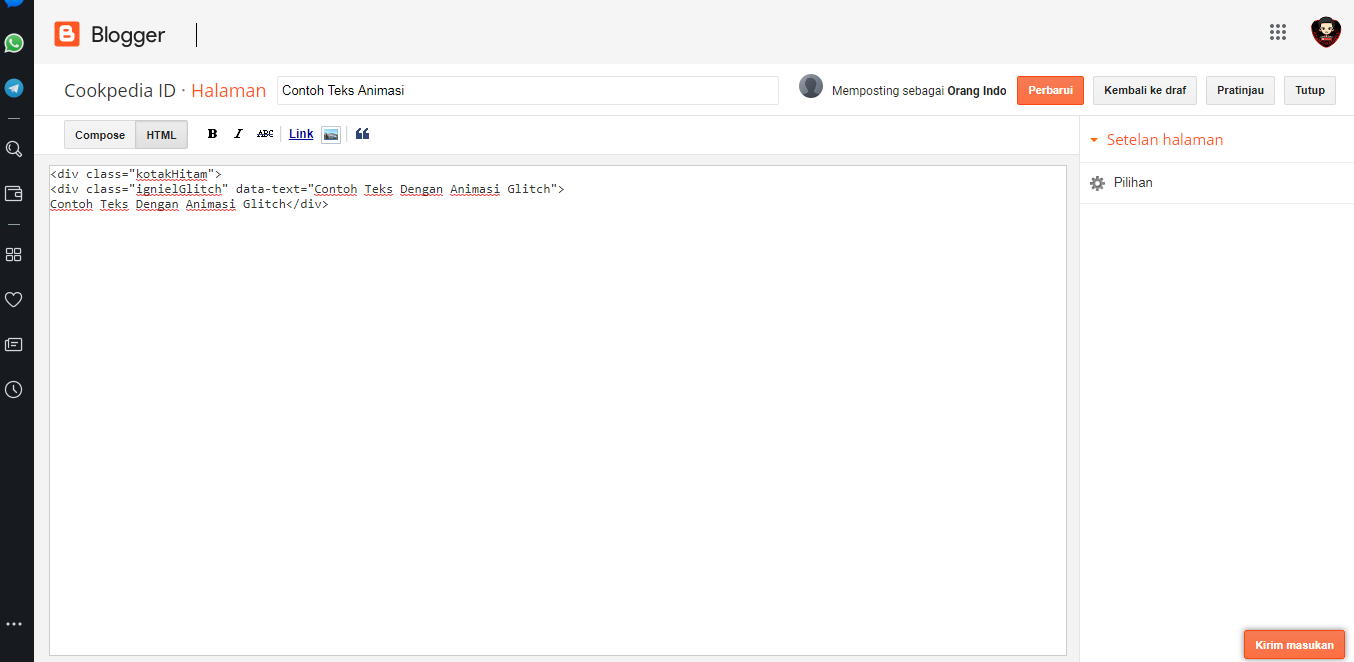Toggle bold formatting in editor toolbar
The width and height of the screenshot is (1354, 662).
[x=212, y=134]
